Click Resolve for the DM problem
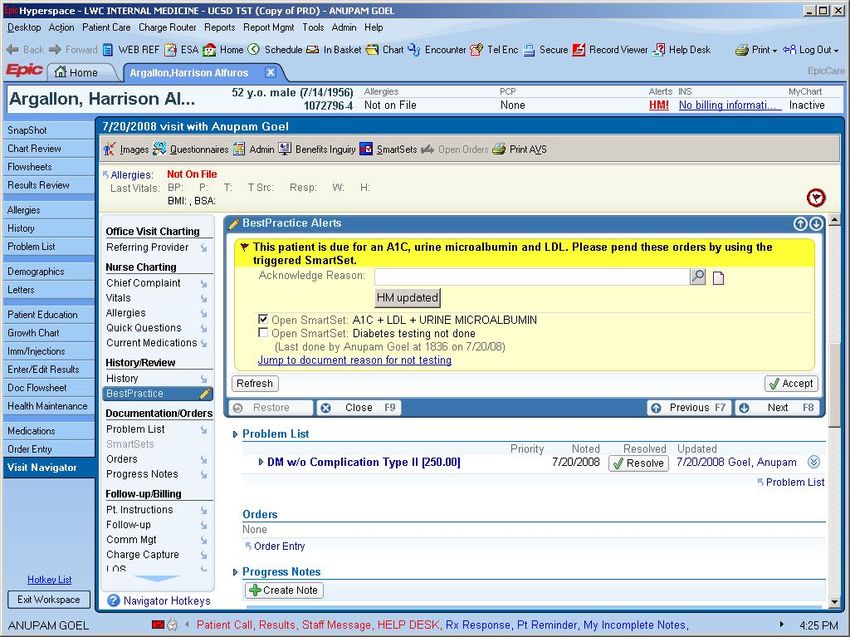Screen dimensions: 850x637 click(x=639, y=463)
